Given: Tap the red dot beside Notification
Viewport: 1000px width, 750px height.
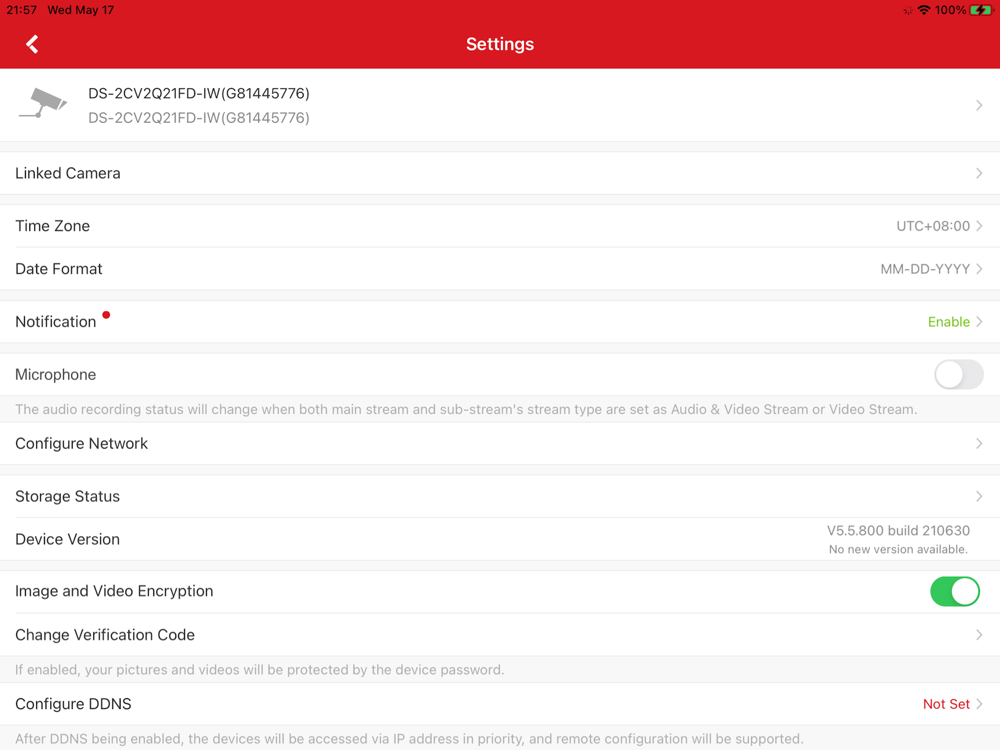Looking at the screenshot, I should pos(106,314).
